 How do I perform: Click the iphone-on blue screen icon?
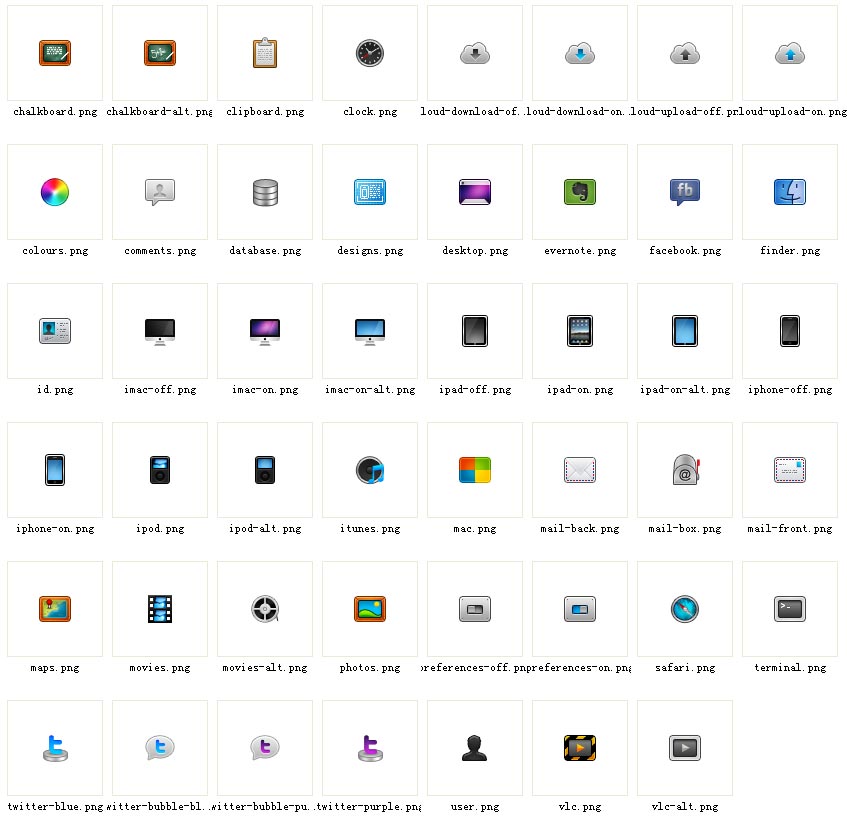[55, 470]
